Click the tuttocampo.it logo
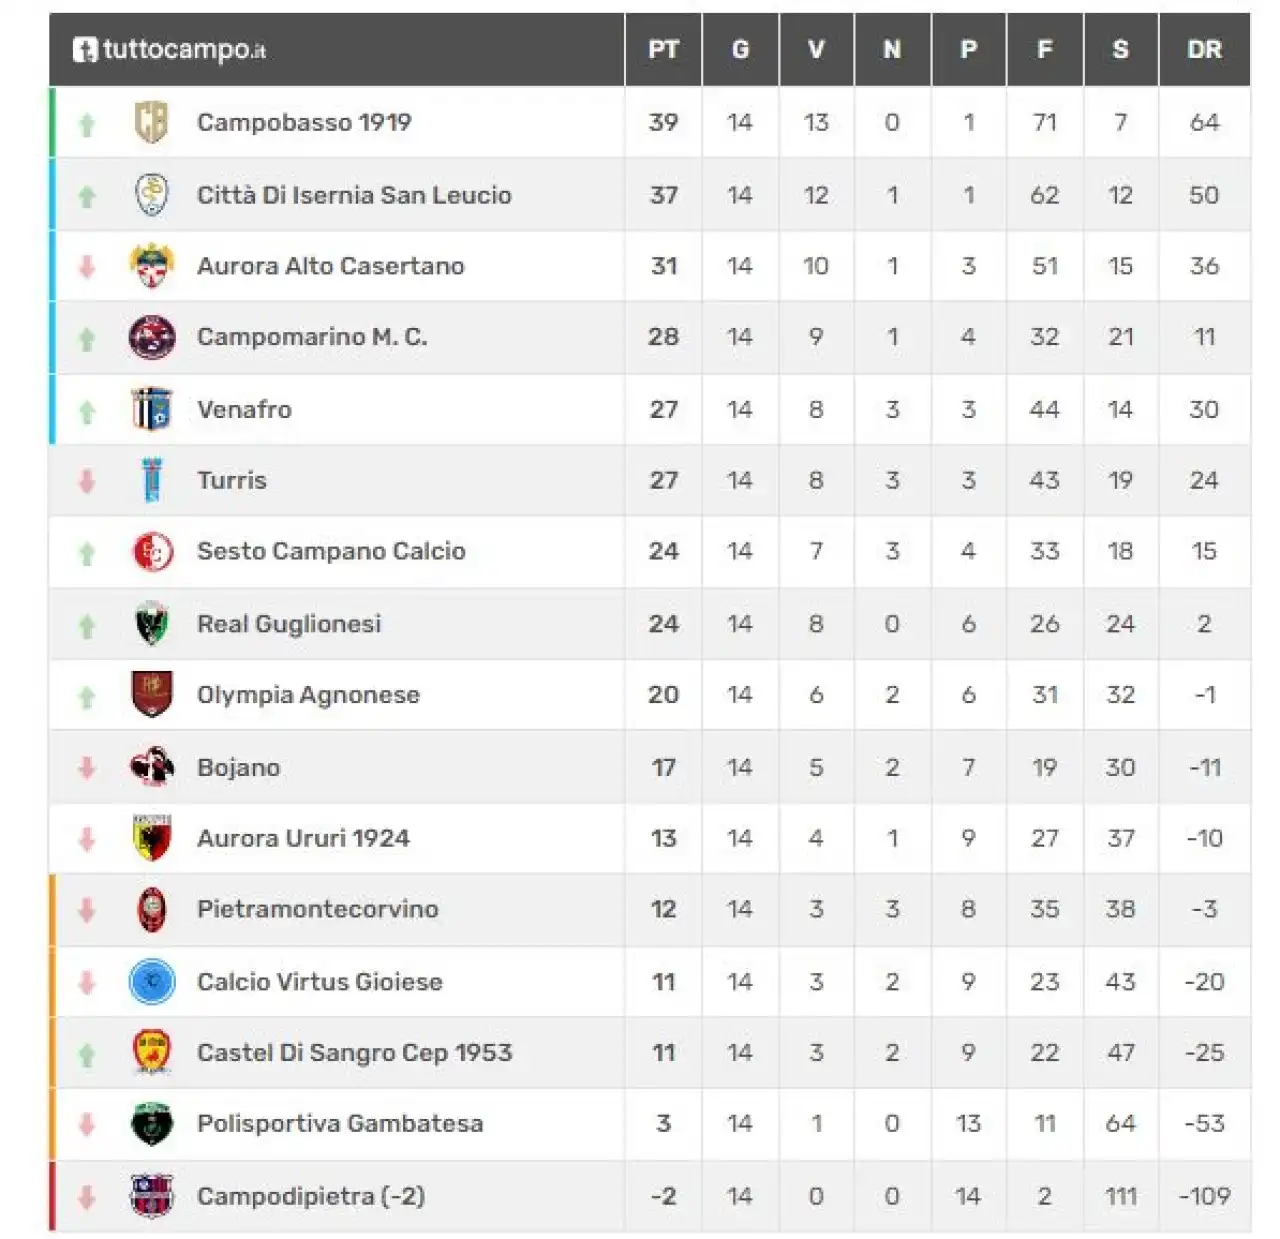The width and height of the screenshot is (1280, 1239). (169, 49)
